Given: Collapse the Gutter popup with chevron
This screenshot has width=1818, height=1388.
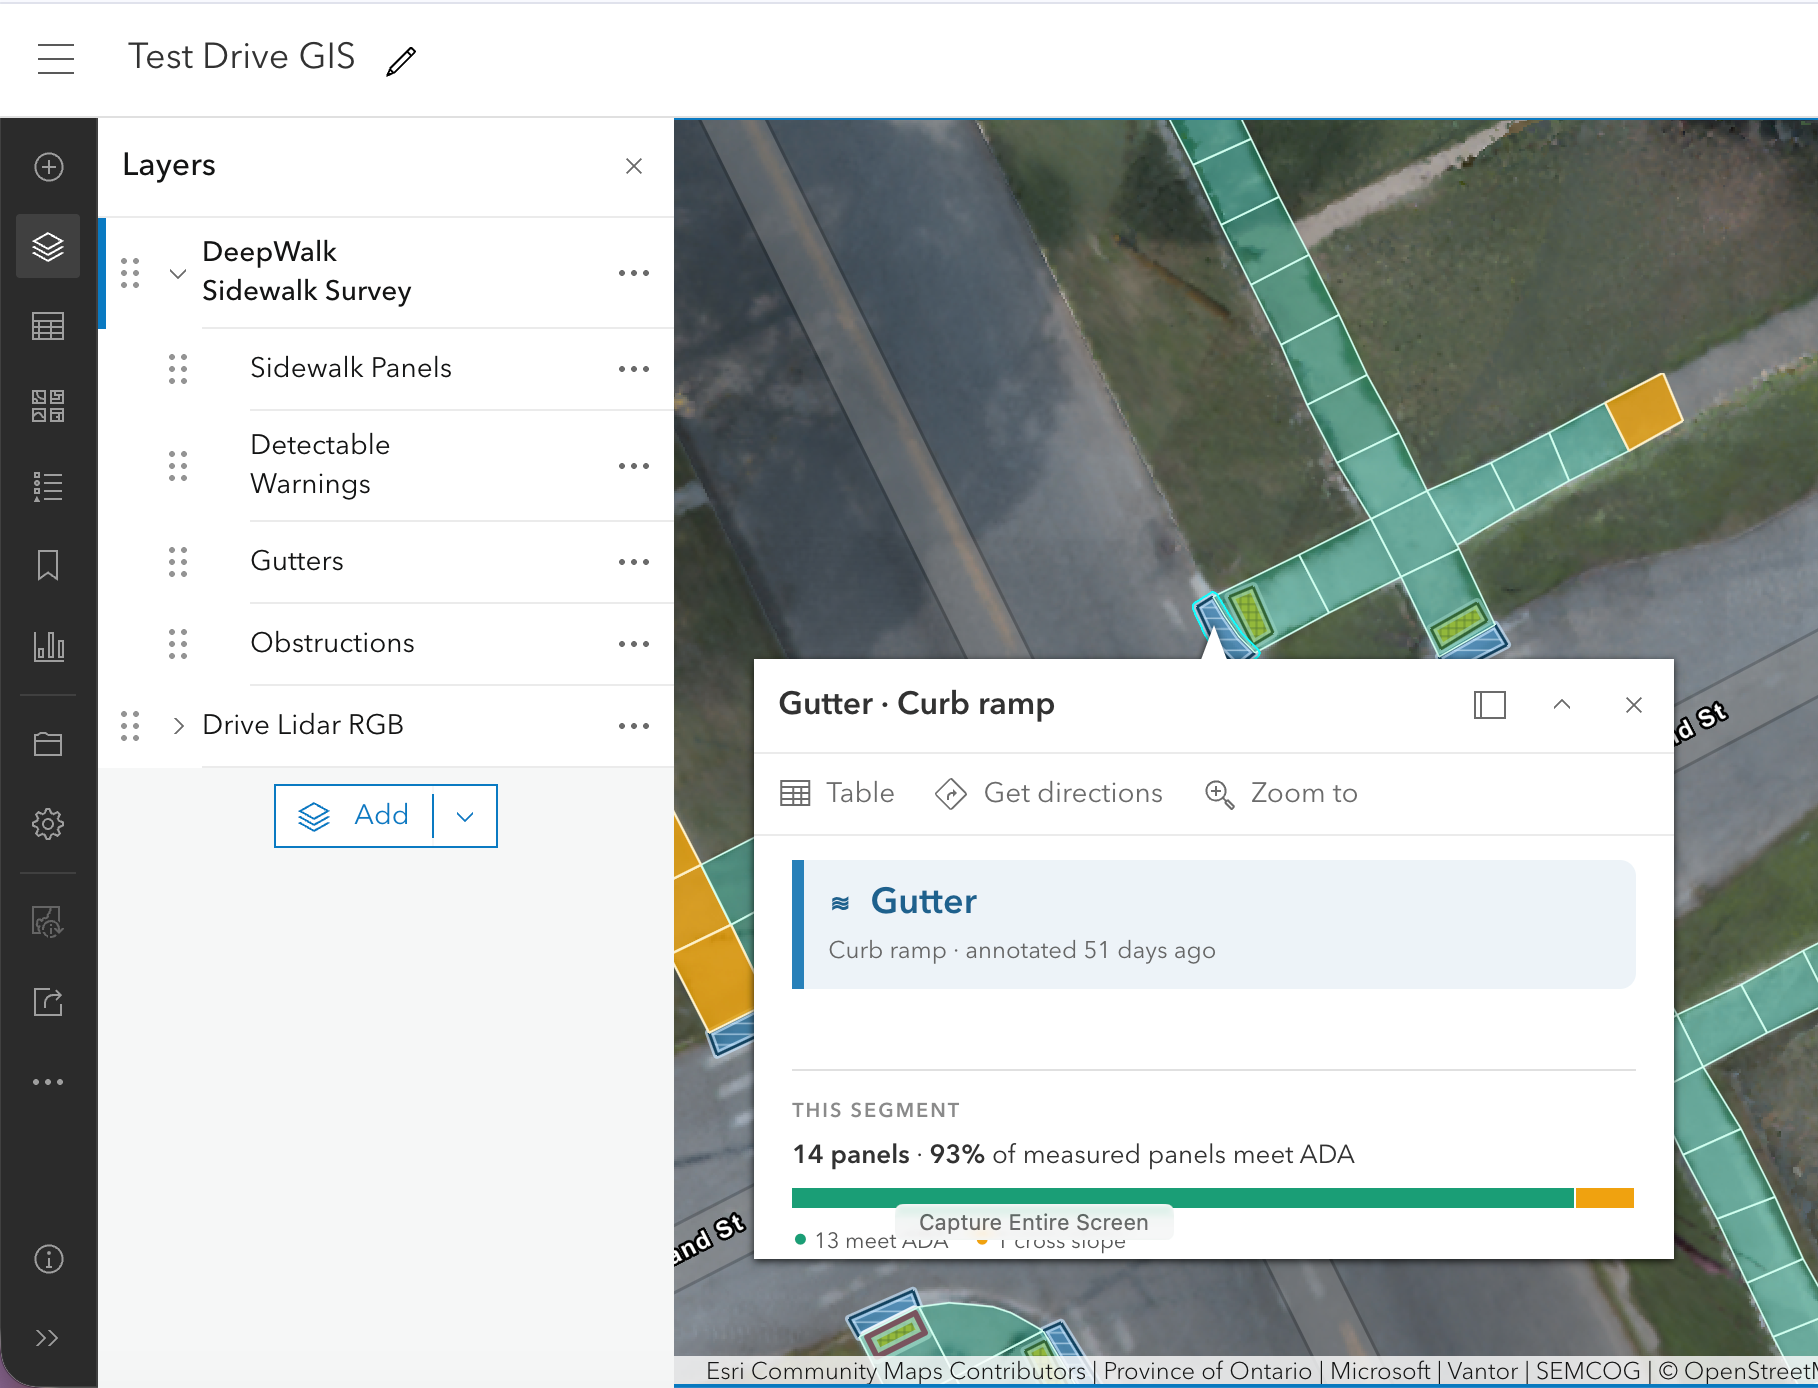Looking at the screenshot, I should 1562,705.
